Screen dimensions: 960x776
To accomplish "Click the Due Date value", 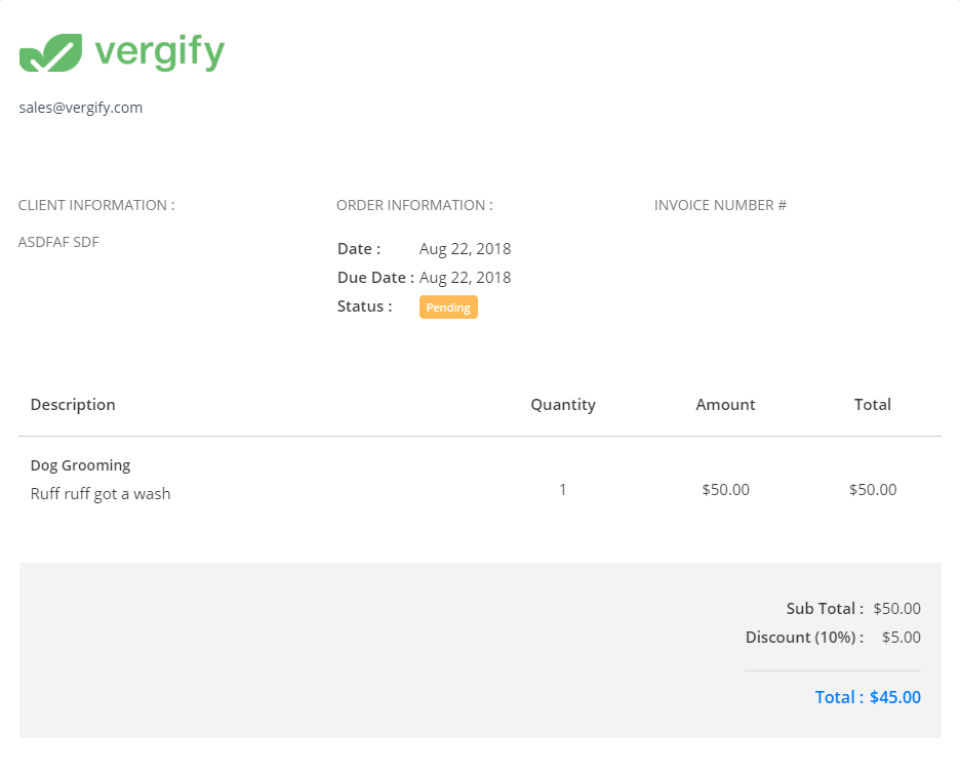I will point(465,278).
